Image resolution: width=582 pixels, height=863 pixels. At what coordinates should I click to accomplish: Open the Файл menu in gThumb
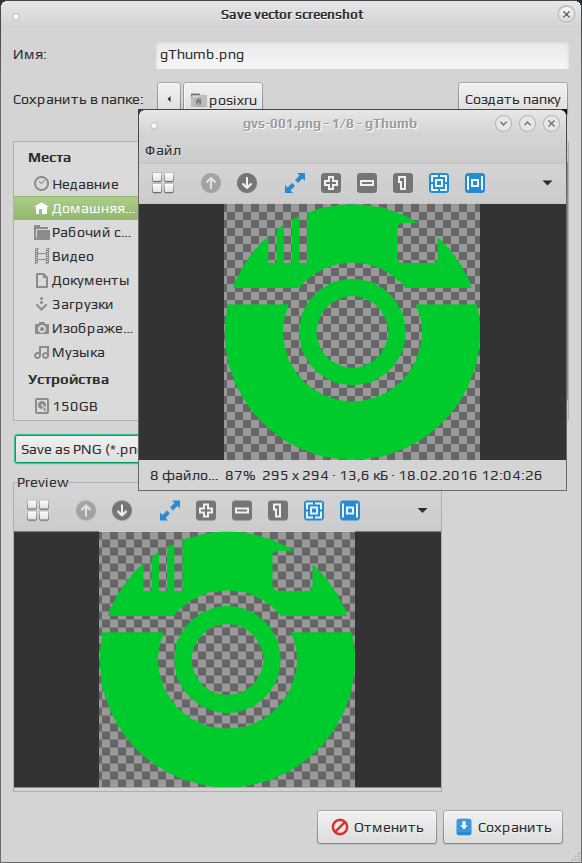coord(163,150)
